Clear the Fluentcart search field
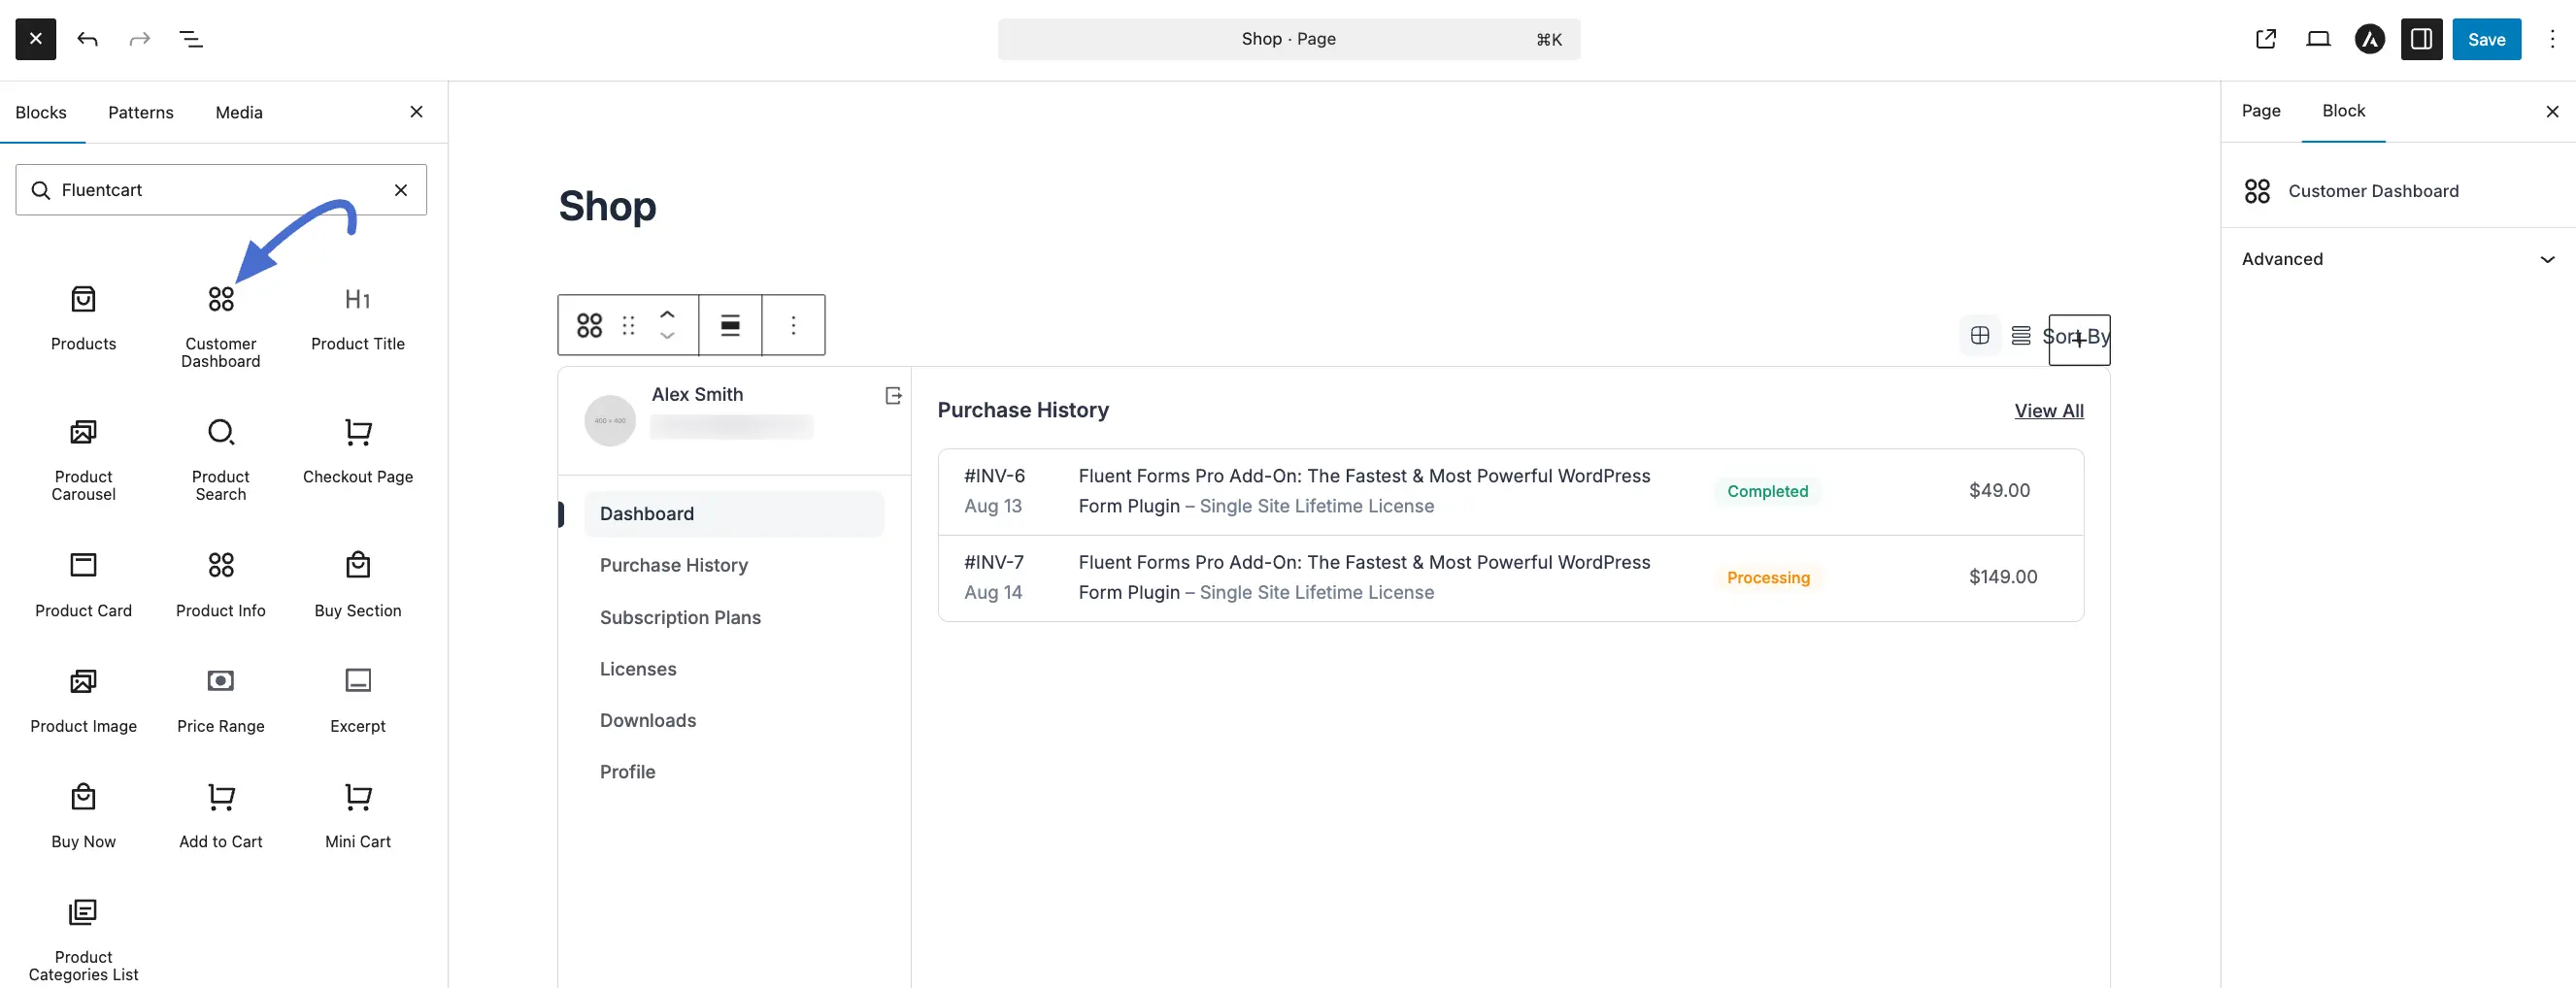2576x988 pixels. (401, 189)
